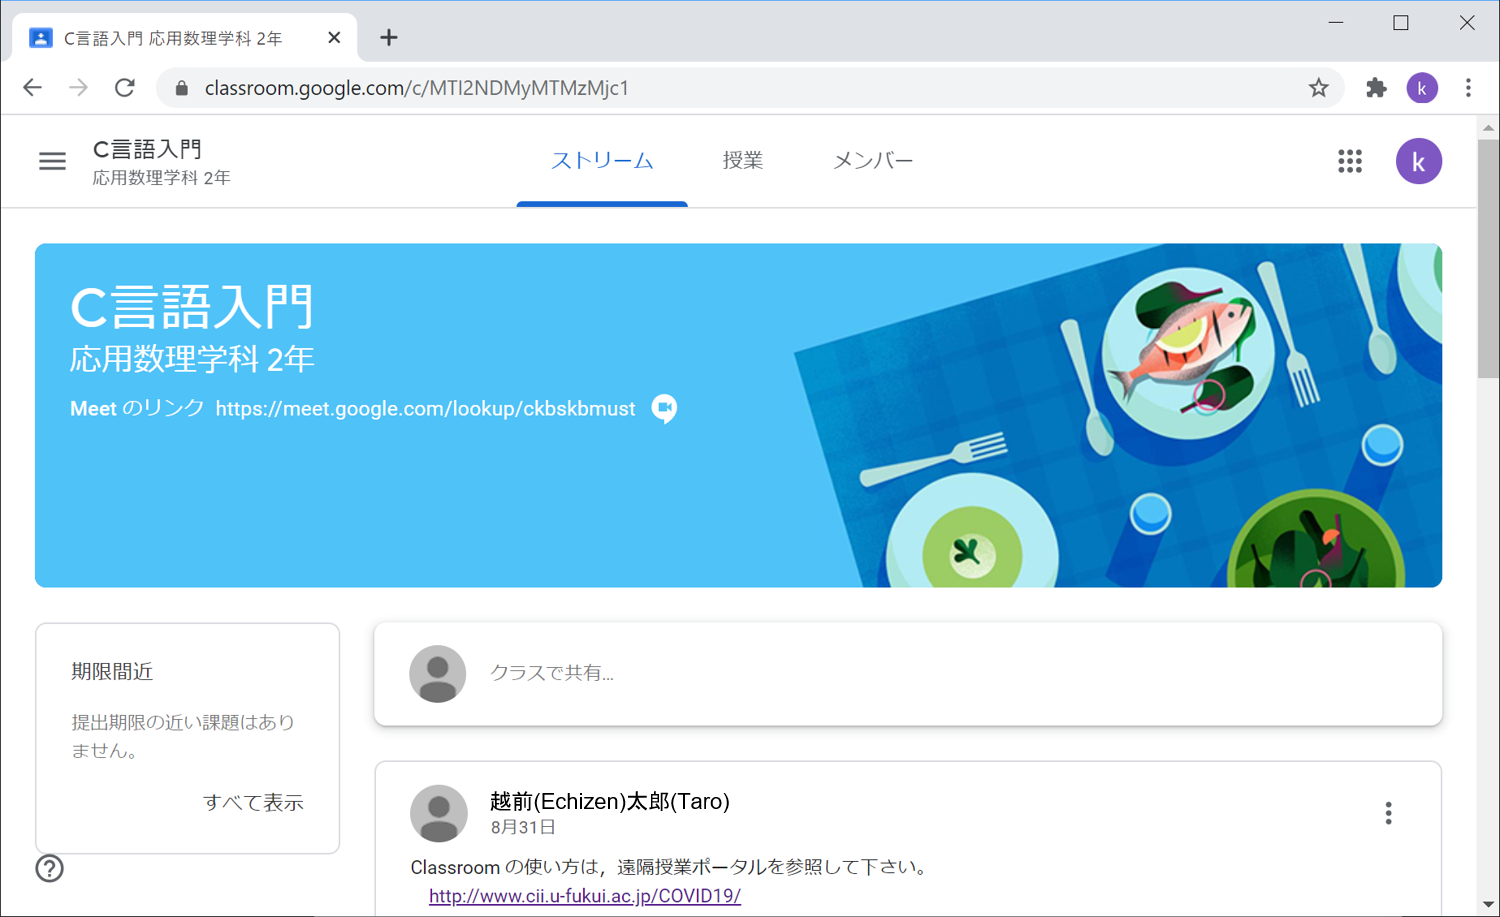Reload the current page
The image size is (1500, 917).
pos(125,88)
